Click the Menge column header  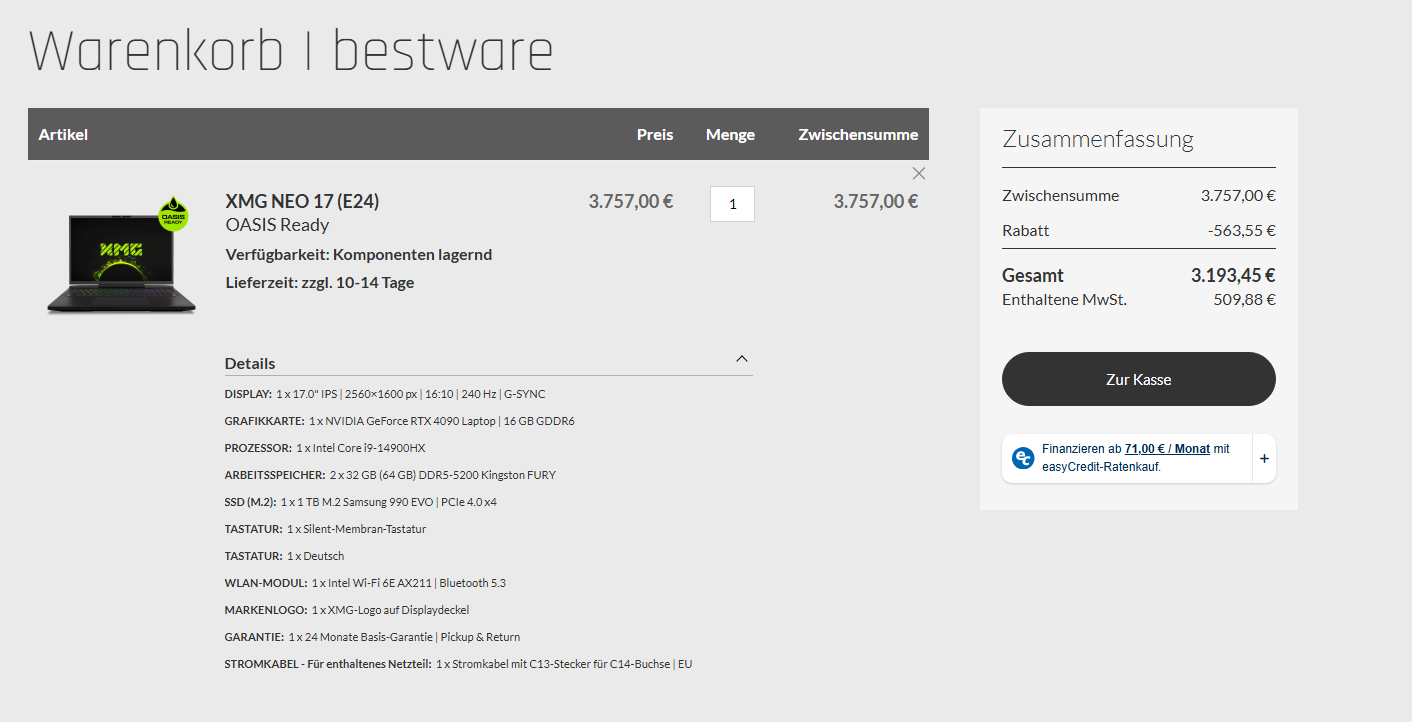(x=730, y=134)
